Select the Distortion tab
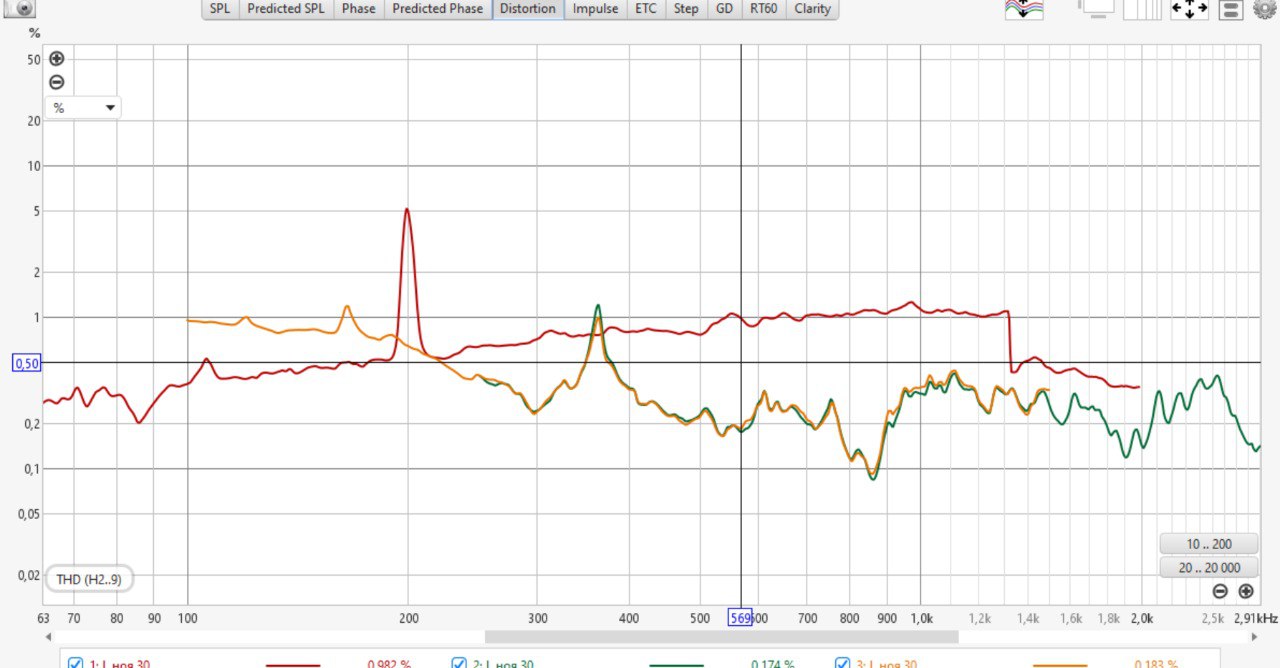The width and height of the screenshot is (1280, 668). 528,9
